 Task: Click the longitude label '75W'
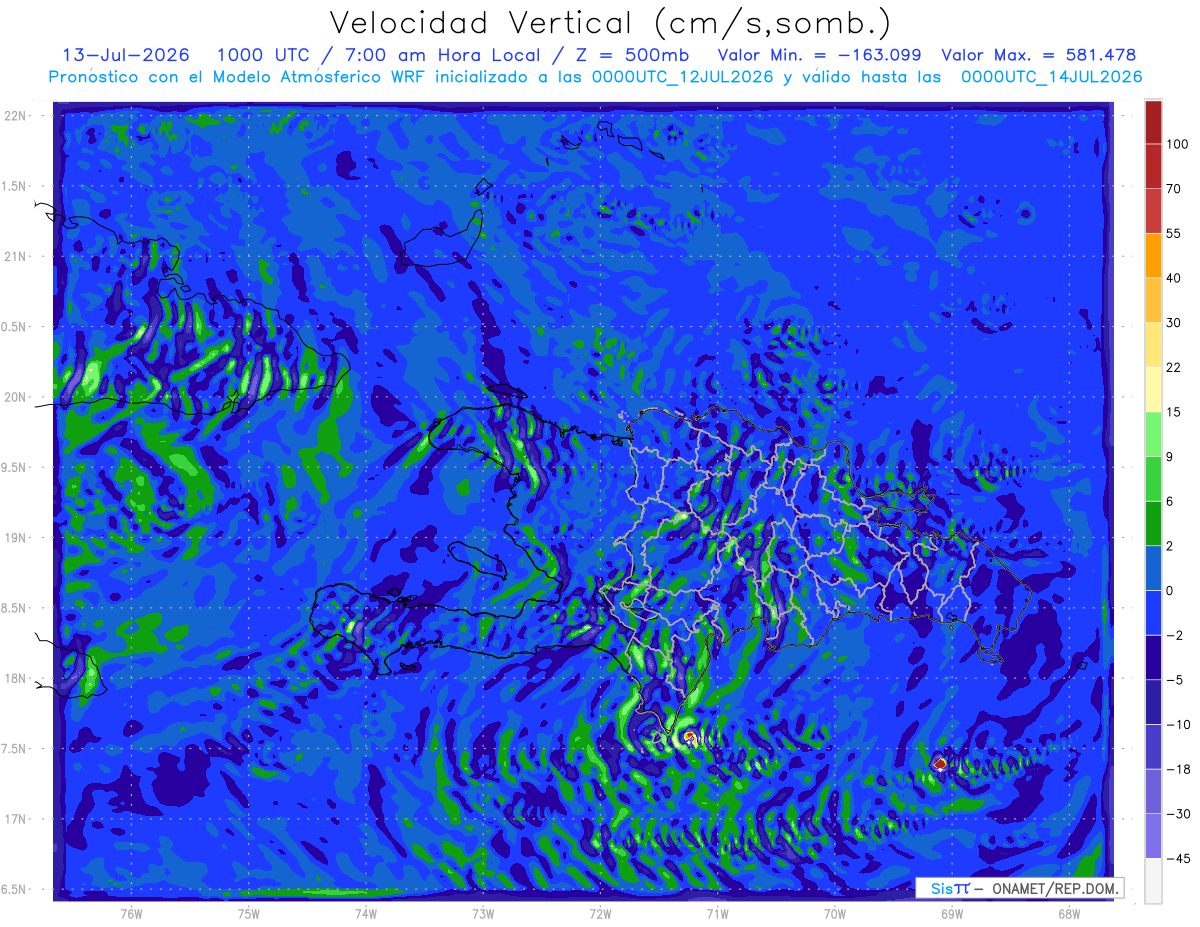point(248,913)
